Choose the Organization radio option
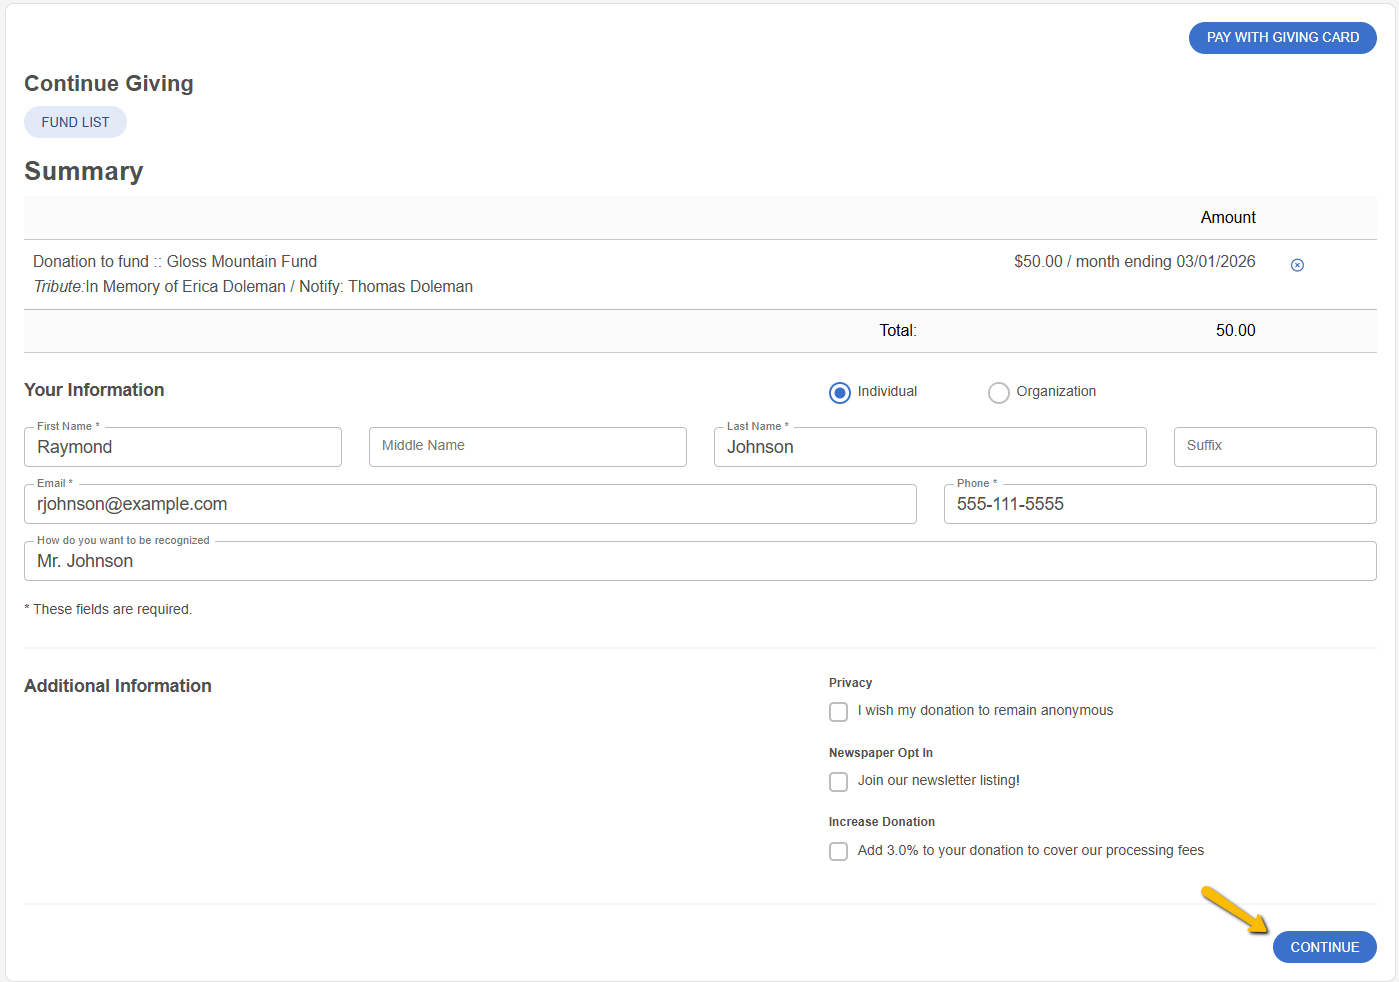 pos(999,393)
